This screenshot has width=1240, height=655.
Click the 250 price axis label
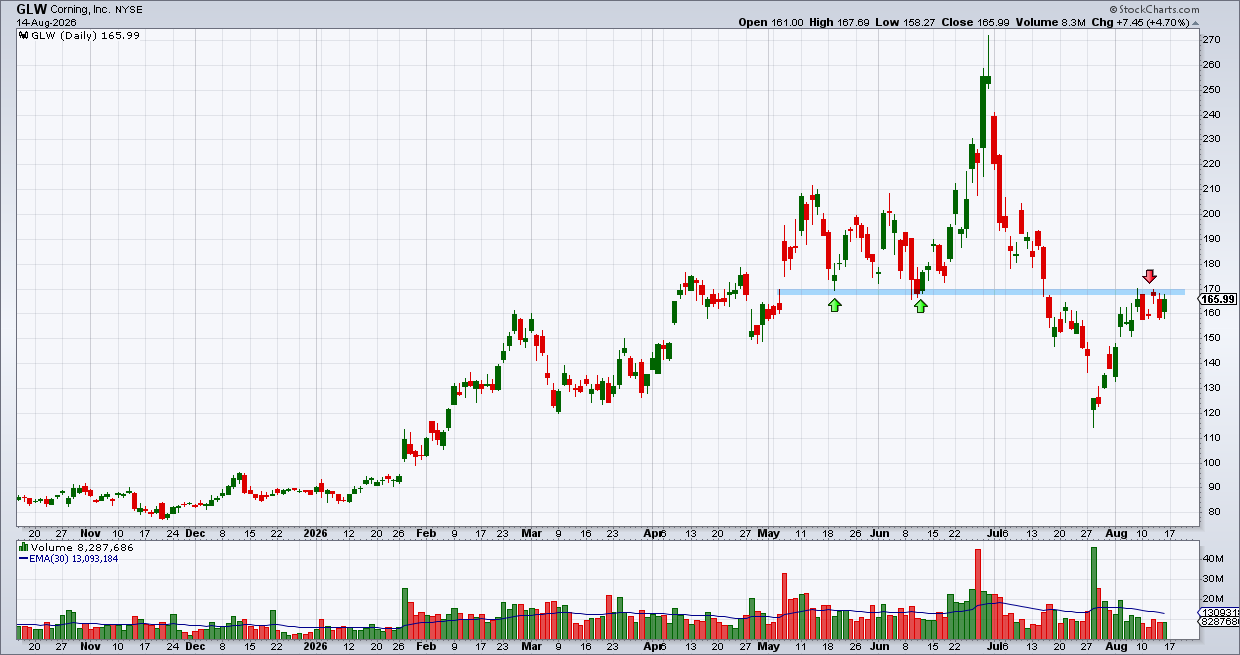(1211, 90)
